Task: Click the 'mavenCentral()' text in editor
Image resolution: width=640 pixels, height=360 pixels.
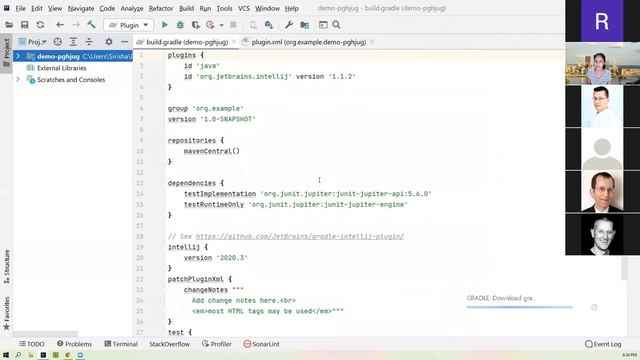Action: (x=211, y=151)
